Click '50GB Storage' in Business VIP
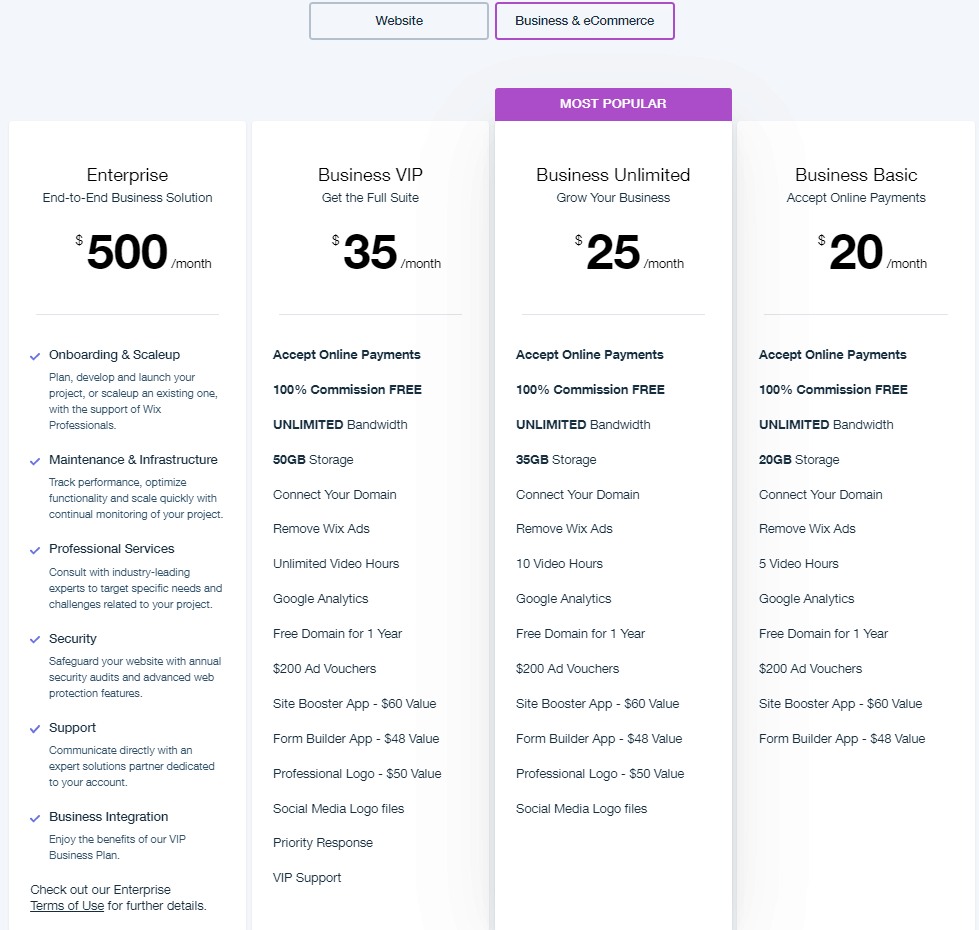This screenshot has width=979, height=930. point(313,459)
